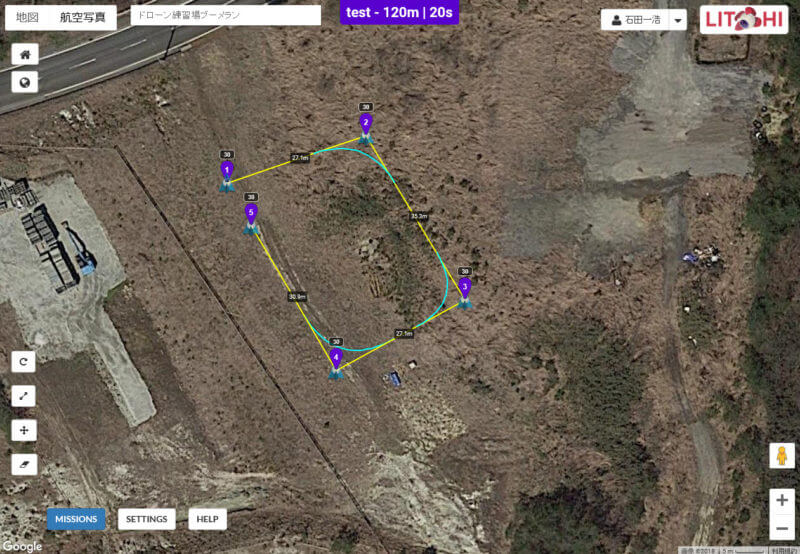Click the globe icon button
Viewport: 800px width, 554px height.
pyautogui.click(x=24, y=82)
